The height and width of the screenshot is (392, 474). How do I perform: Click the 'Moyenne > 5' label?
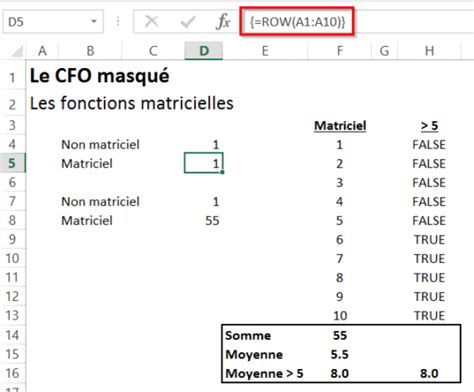(x=264, y=373)
